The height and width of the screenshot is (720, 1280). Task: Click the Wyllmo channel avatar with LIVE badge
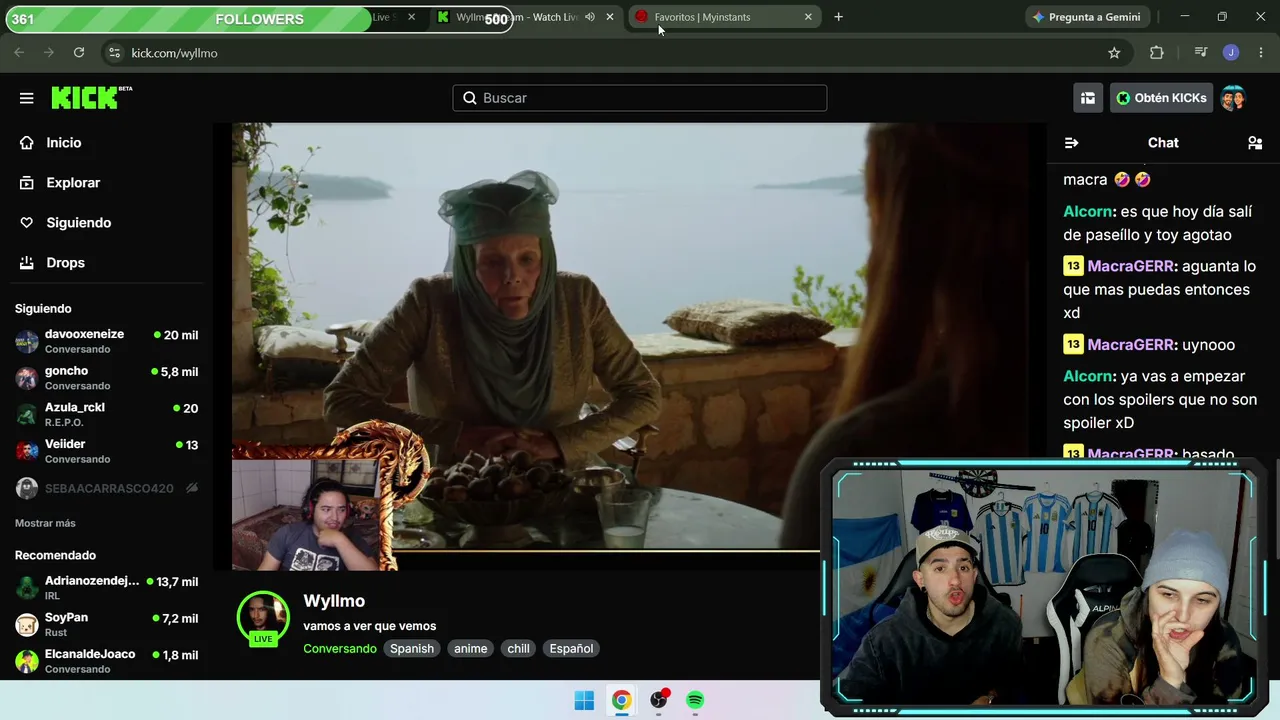(x=263, y=618)
